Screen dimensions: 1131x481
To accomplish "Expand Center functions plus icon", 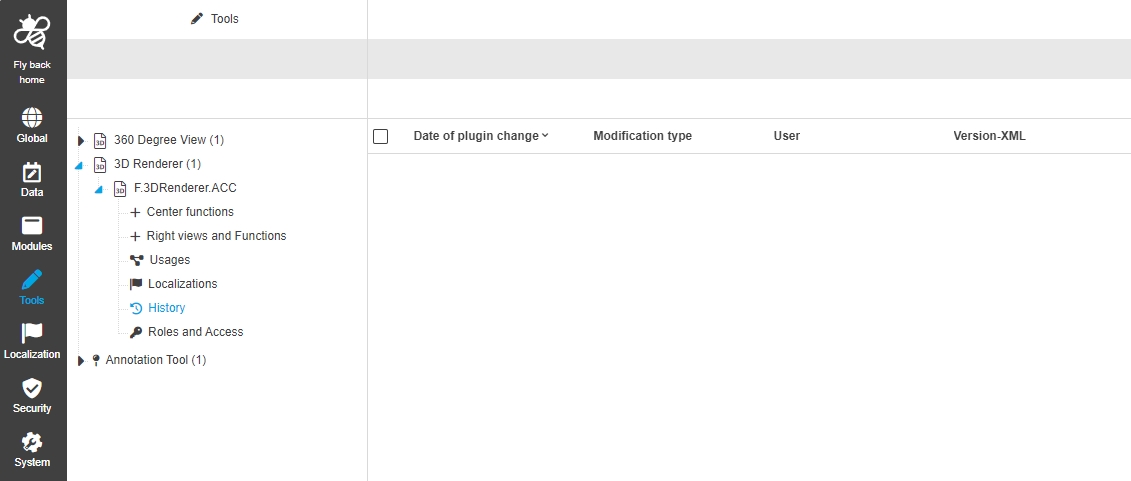I will [135, 212].
